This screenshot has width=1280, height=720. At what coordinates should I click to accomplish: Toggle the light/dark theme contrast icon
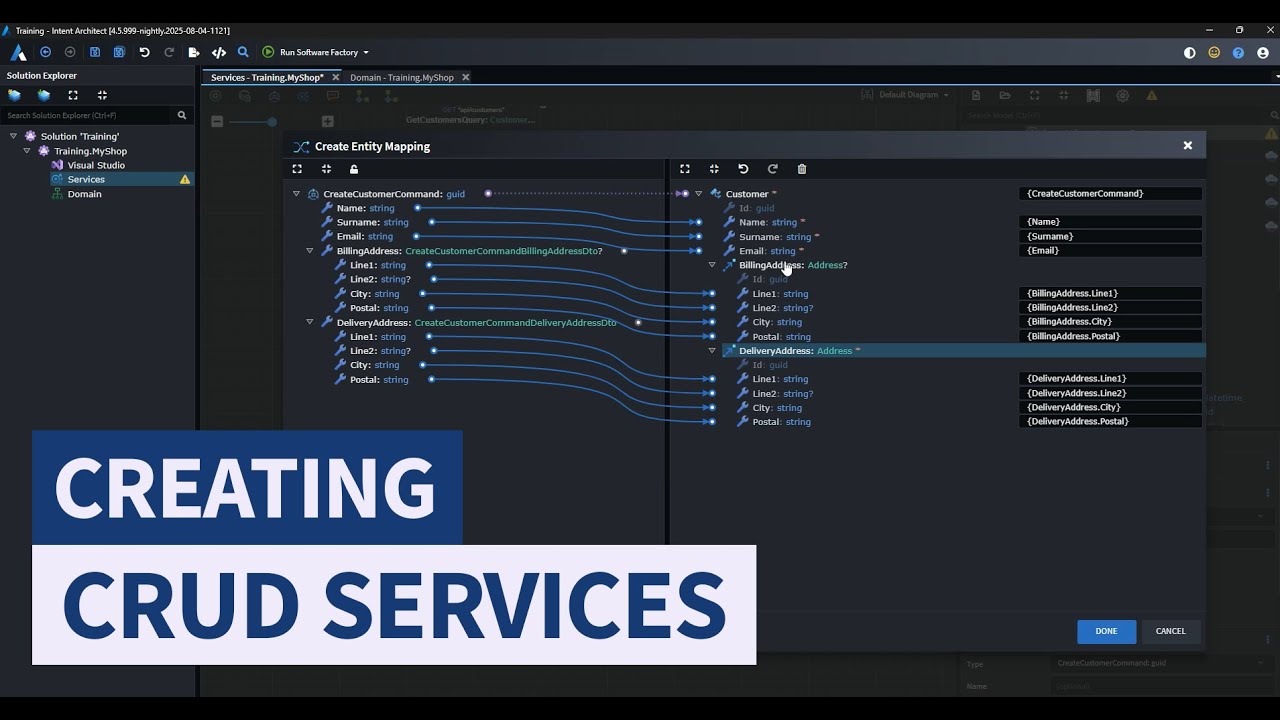click(x=1189, y=53)
